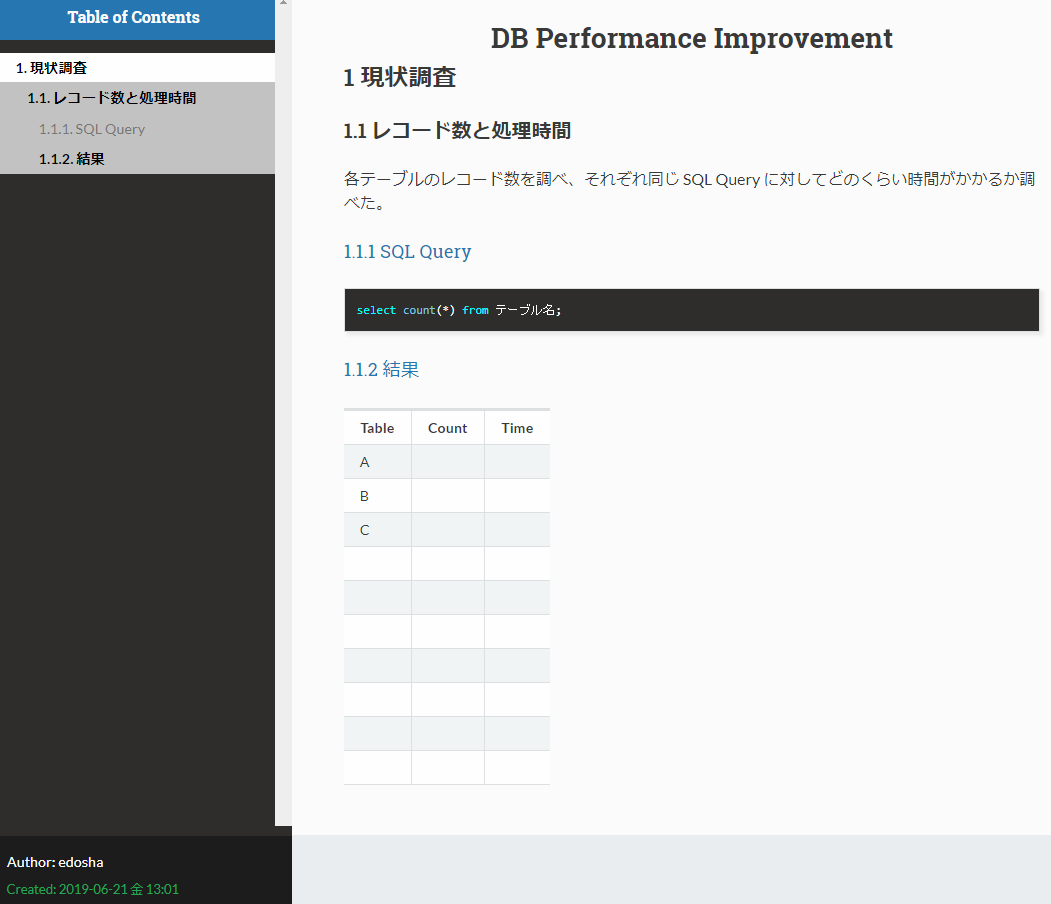Click heading '1.1 レコード数と処理時間' in content
This screenshot has height=904, width=1051.
(x=457, y=130)
